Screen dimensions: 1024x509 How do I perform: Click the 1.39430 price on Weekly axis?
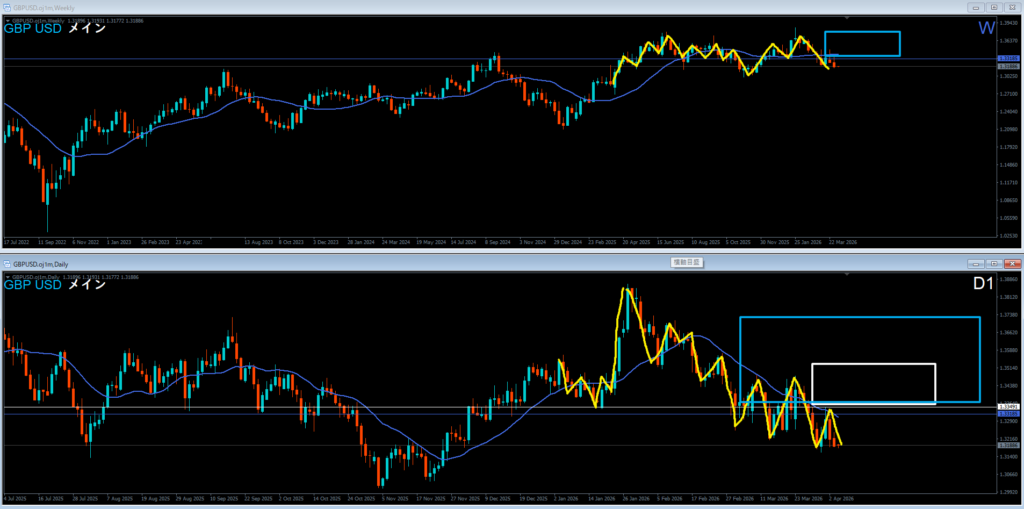point(1009,22)
